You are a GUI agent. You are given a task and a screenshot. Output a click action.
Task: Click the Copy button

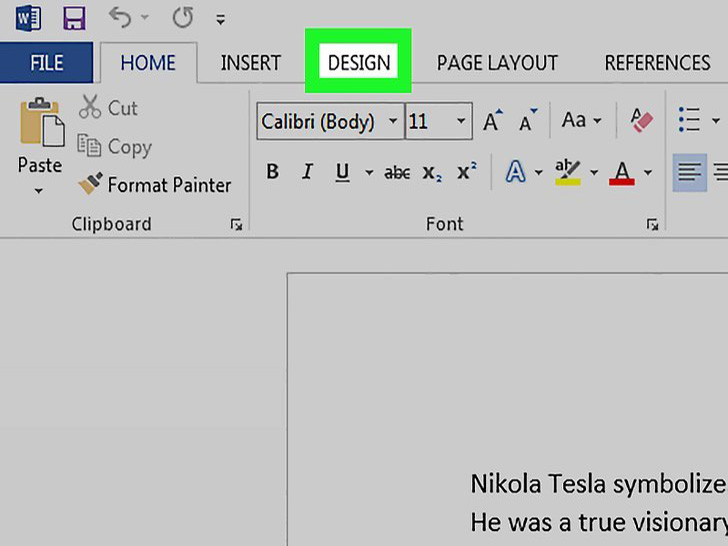(x=116, y=147)
